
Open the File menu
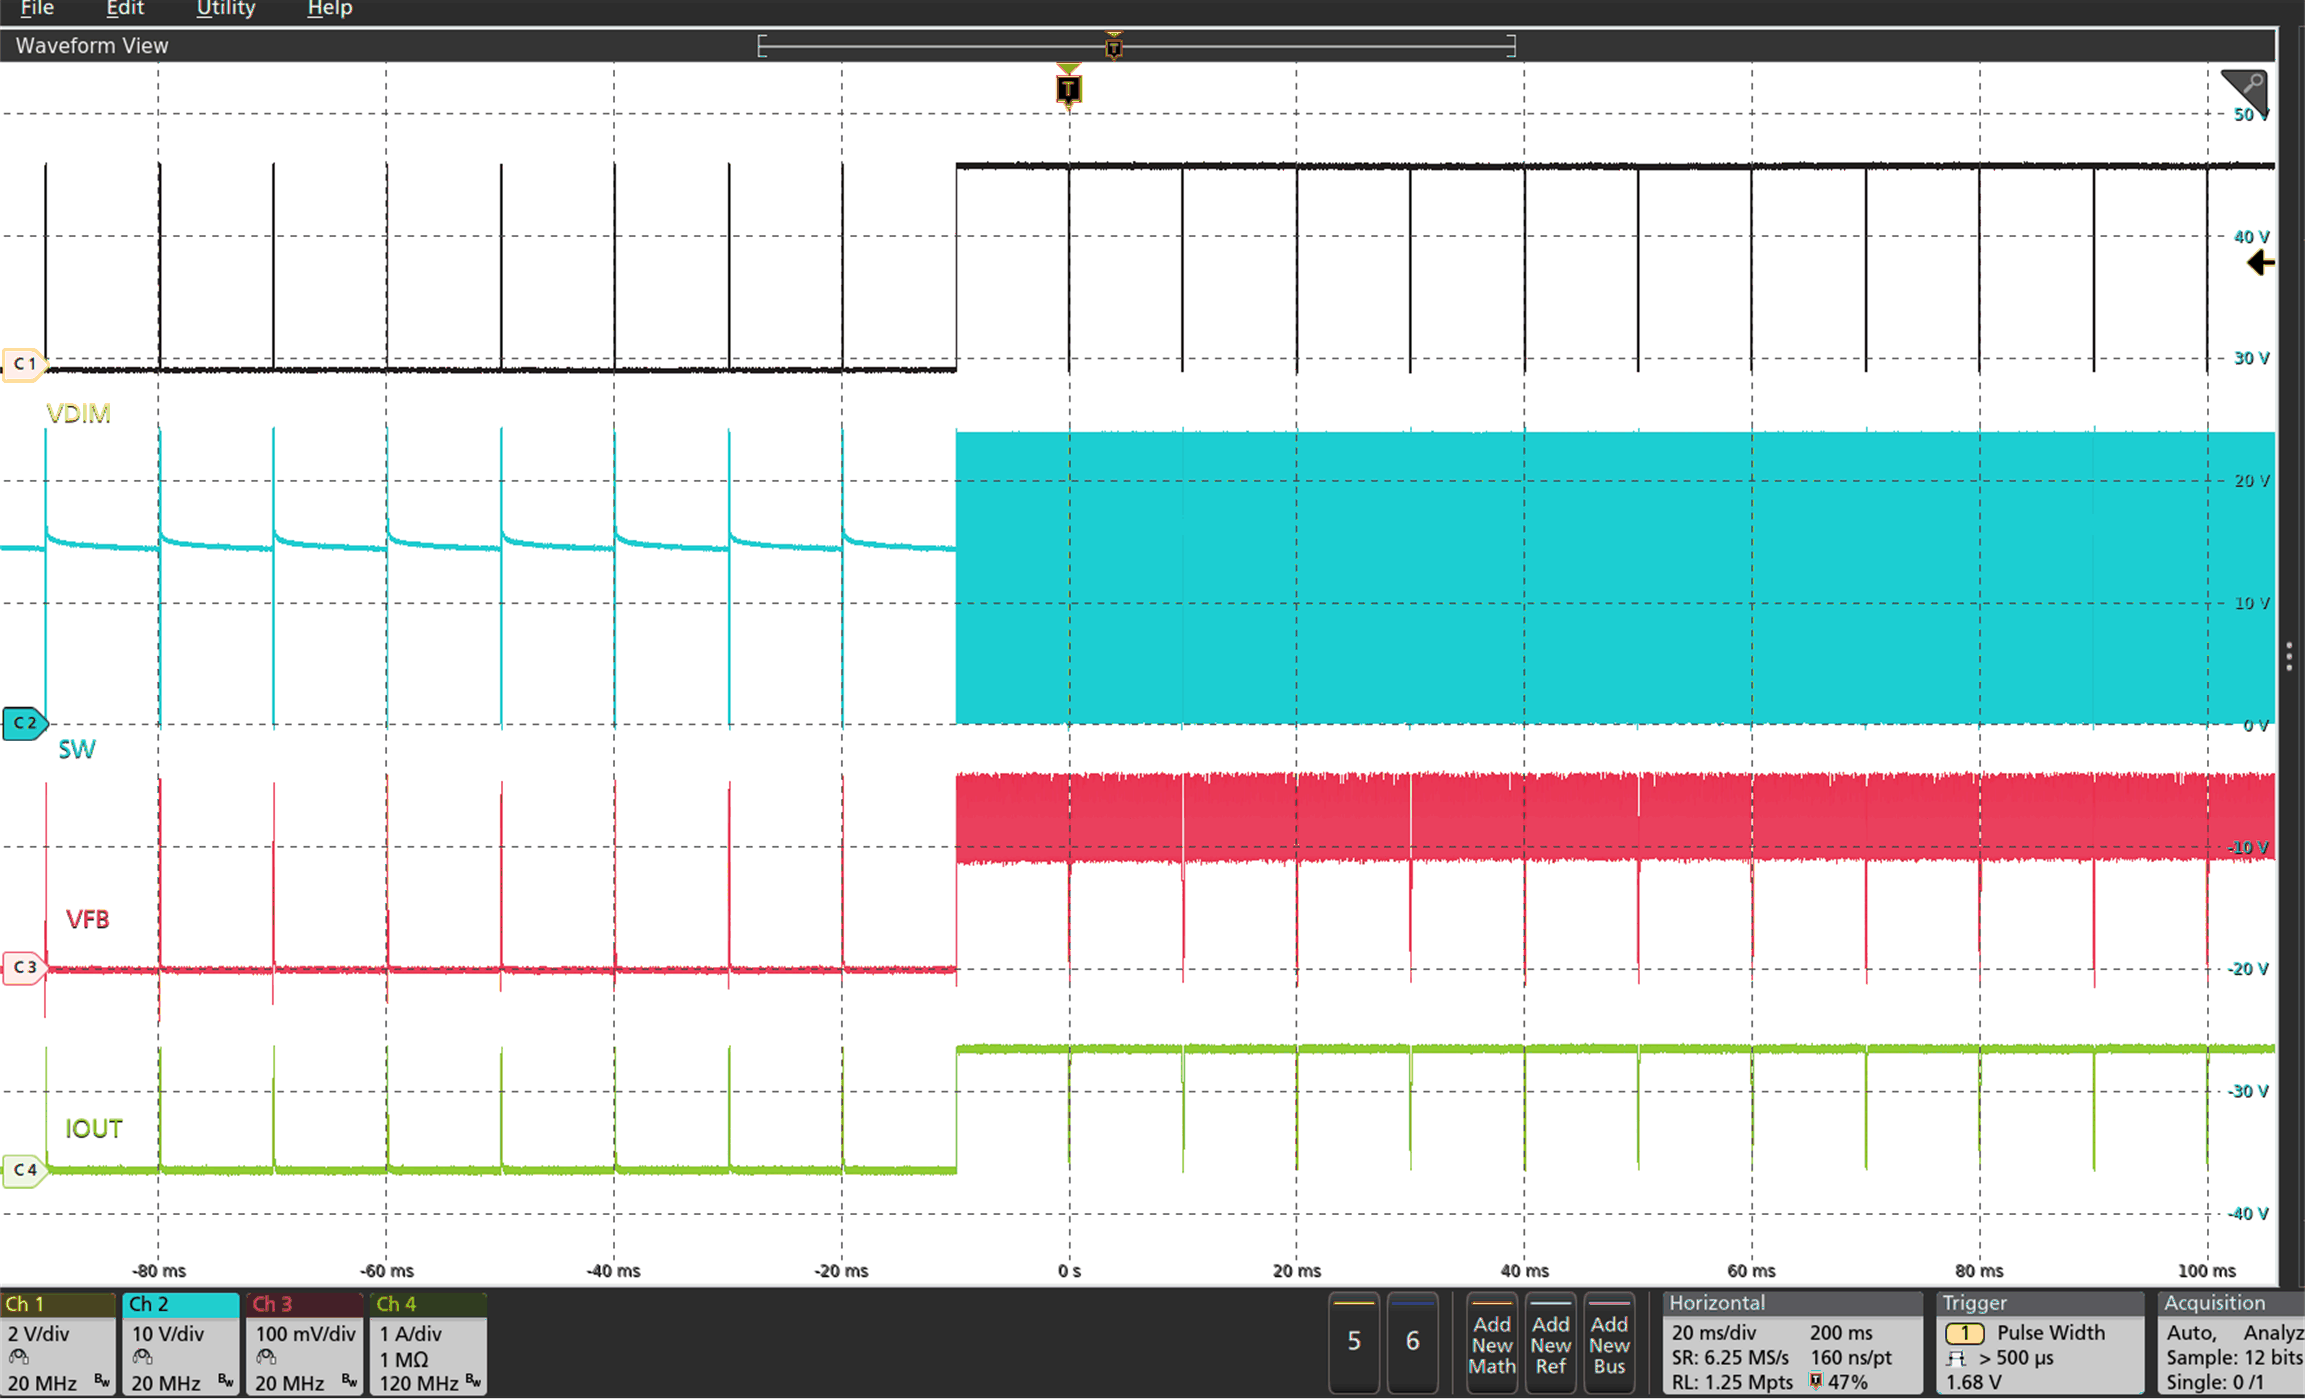click(36, 8)
